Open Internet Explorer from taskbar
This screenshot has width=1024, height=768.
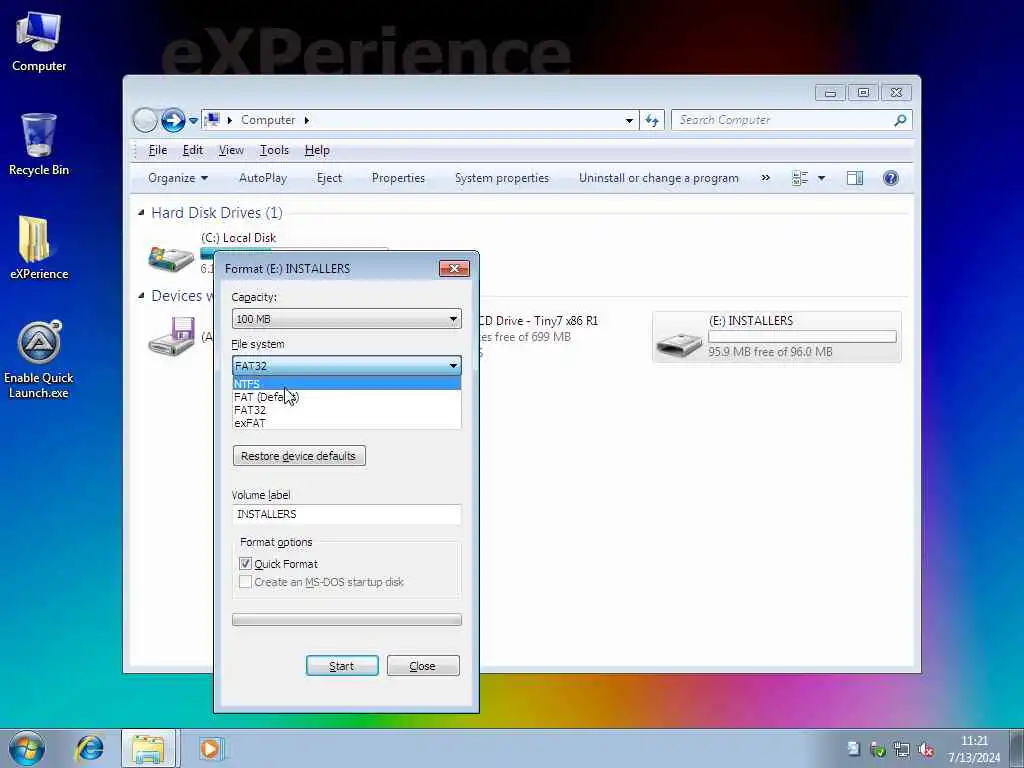pyautogui.click(x=90, y=748)
